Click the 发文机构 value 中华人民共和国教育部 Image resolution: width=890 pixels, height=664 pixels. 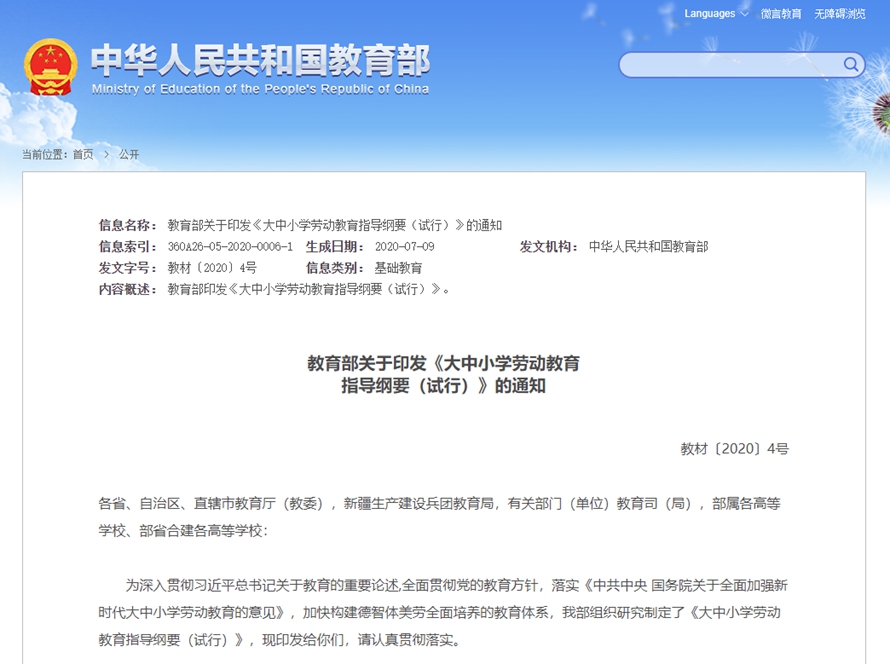coord(648,247)
